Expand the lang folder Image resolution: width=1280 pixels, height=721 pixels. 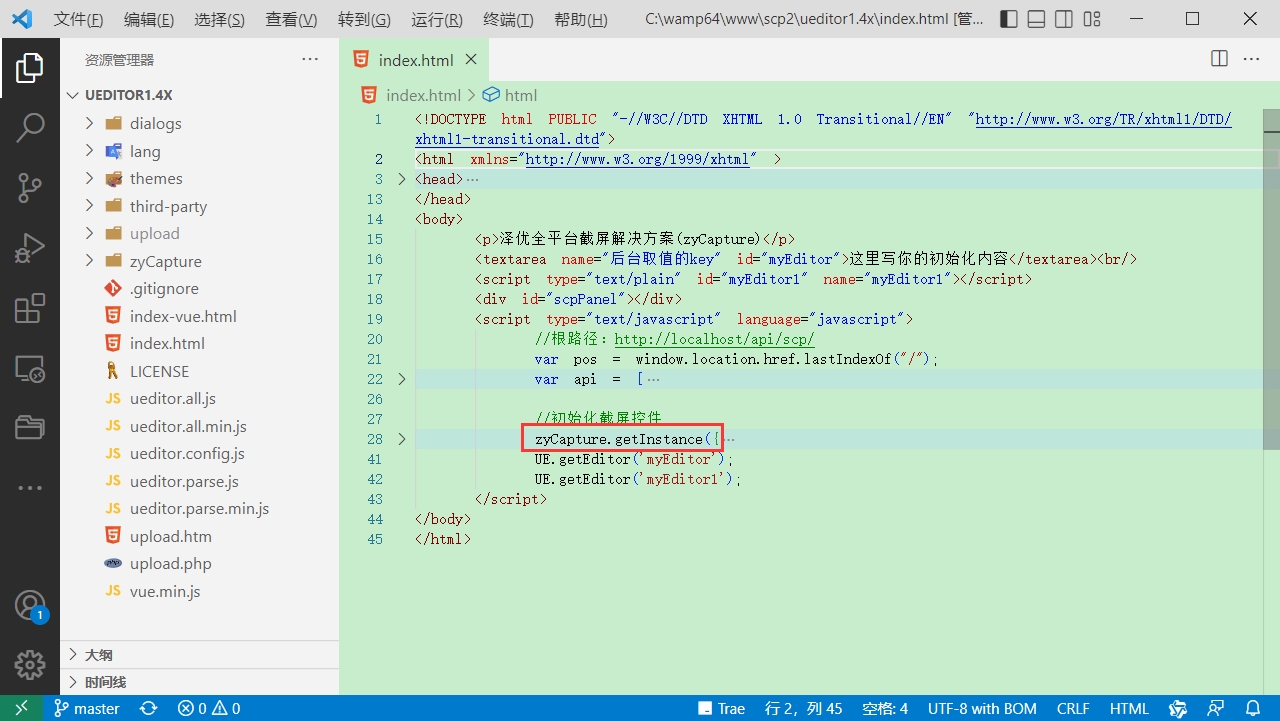(x=89, y=151)
